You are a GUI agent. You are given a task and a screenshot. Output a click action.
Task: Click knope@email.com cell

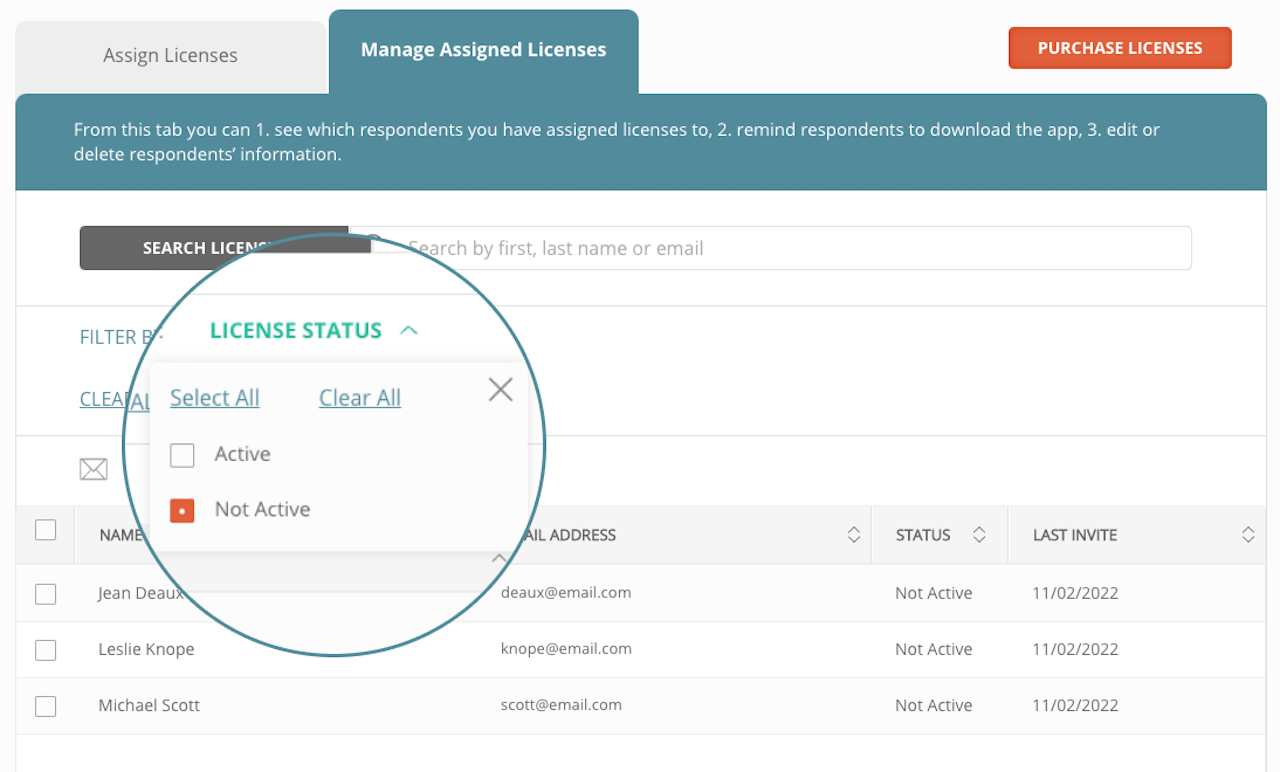tap(566, 648)
